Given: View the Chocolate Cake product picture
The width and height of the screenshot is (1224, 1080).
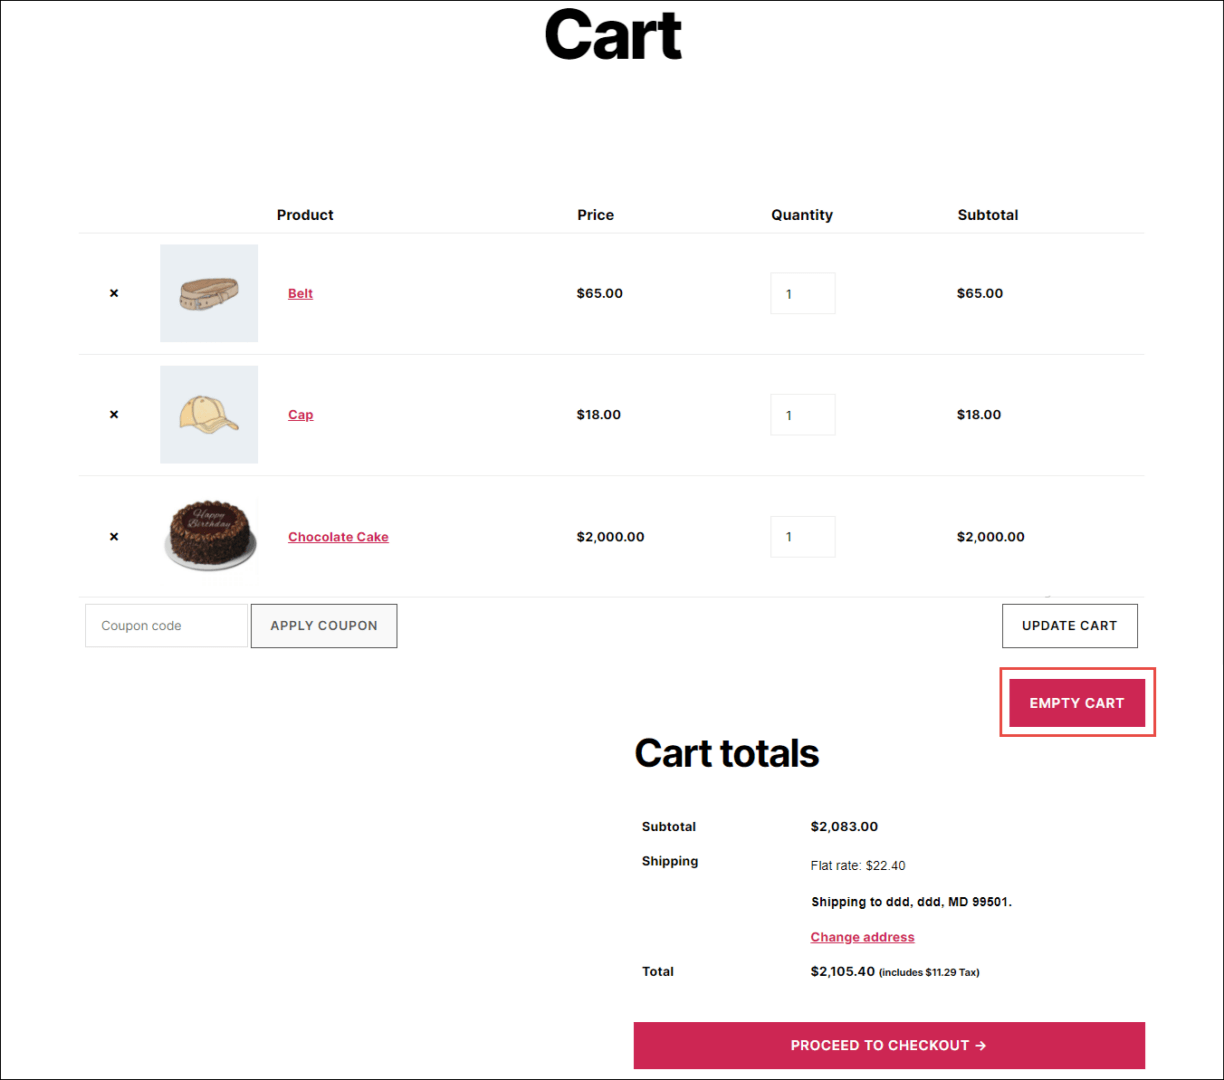Looking at the screenshot, I should (209, 536).
